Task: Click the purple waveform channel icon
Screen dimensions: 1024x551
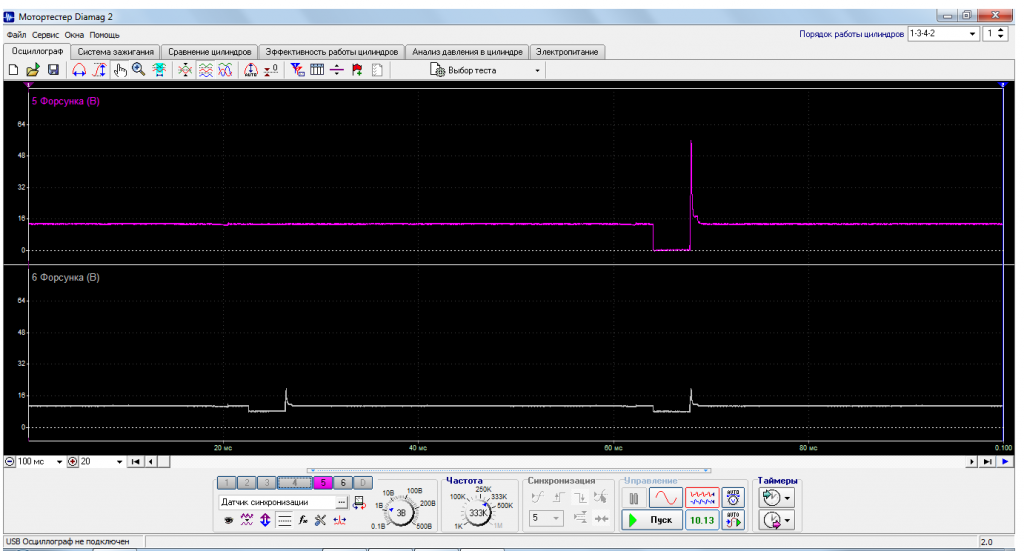Action: 246,520
